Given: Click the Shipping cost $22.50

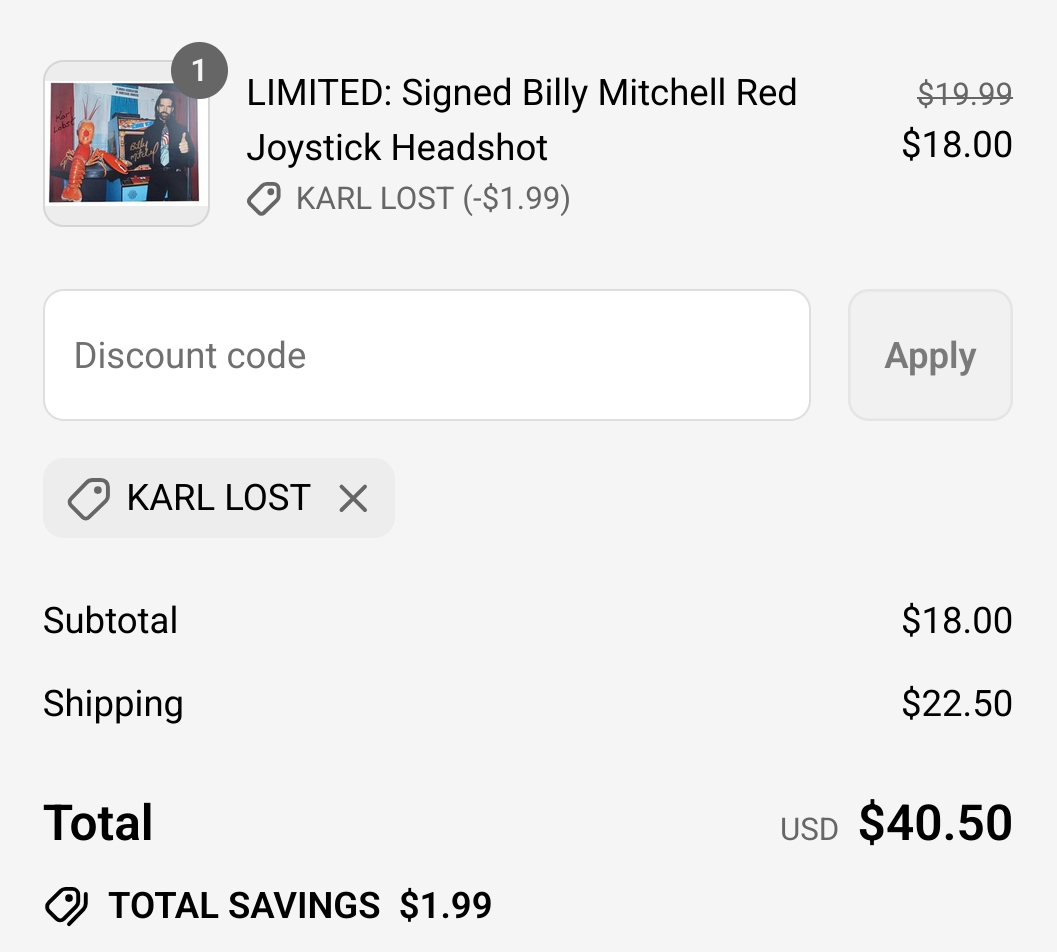Looking at the screenshot, I should 957,703.
